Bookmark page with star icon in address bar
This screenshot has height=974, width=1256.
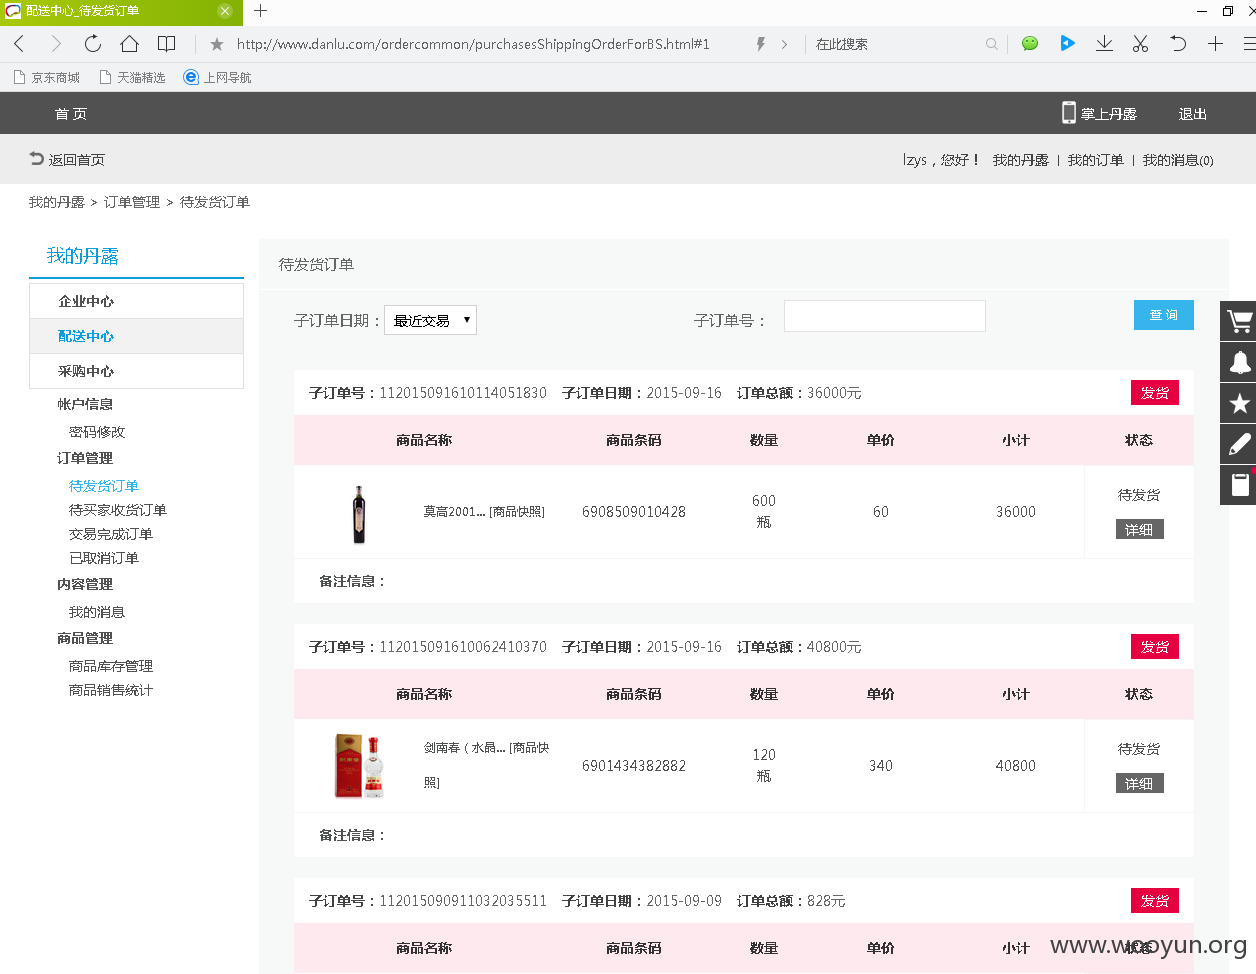click(217, 44)
